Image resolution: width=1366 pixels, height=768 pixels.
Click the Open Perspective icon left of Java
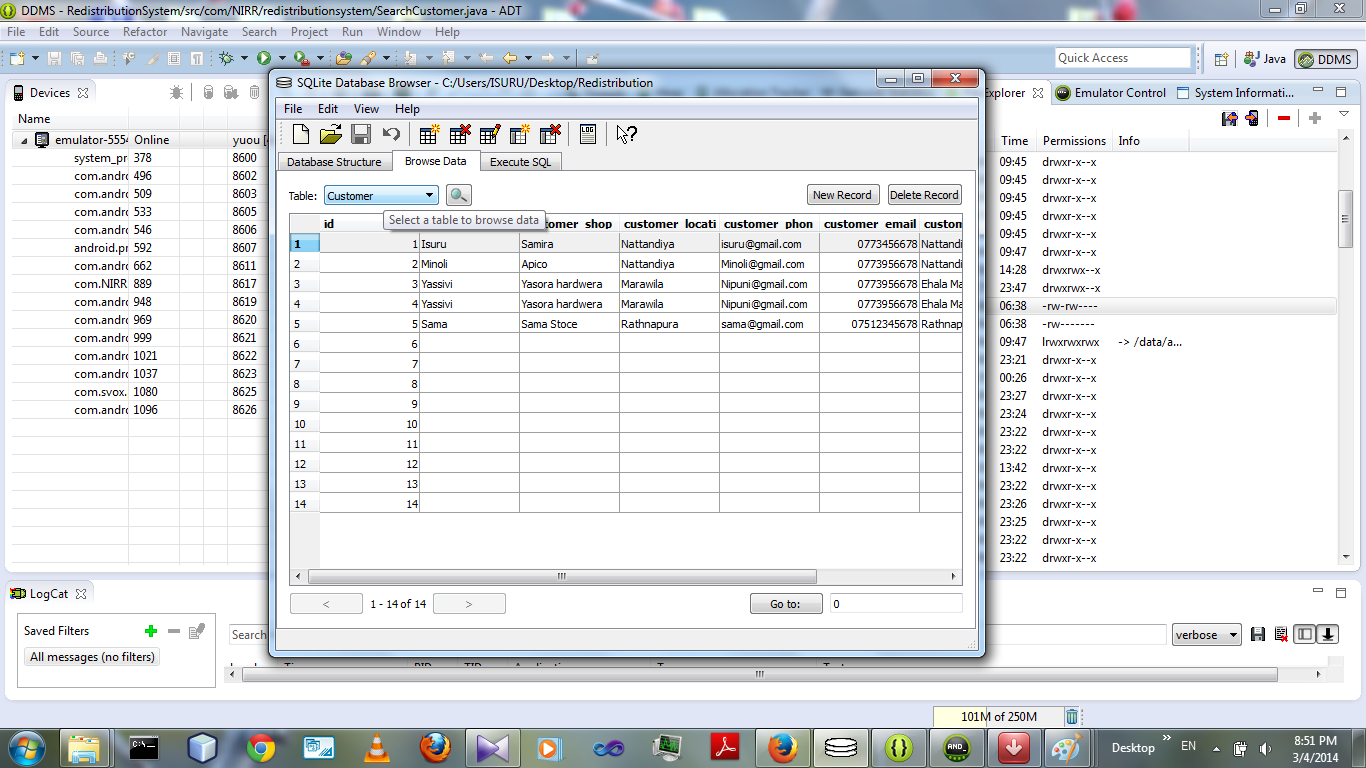[x=1221, y=59]
